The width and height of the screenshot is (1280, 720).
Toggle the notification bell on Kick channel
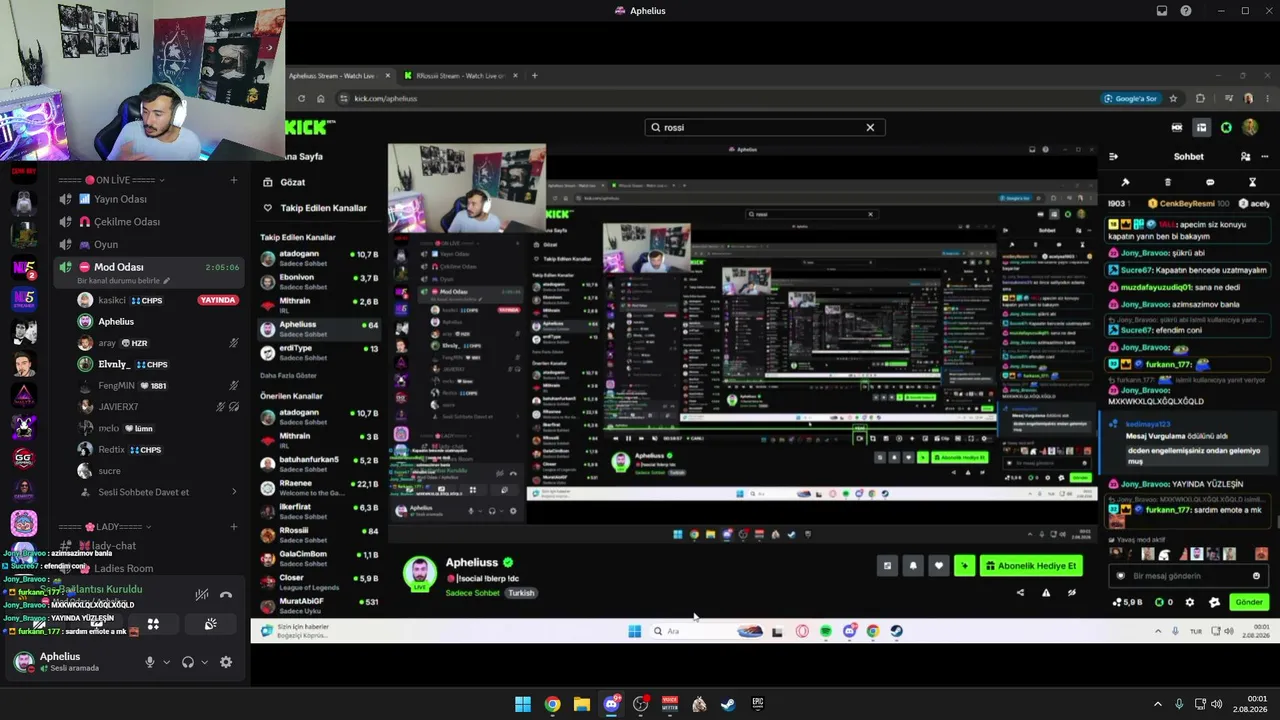[x=913, y=566]
